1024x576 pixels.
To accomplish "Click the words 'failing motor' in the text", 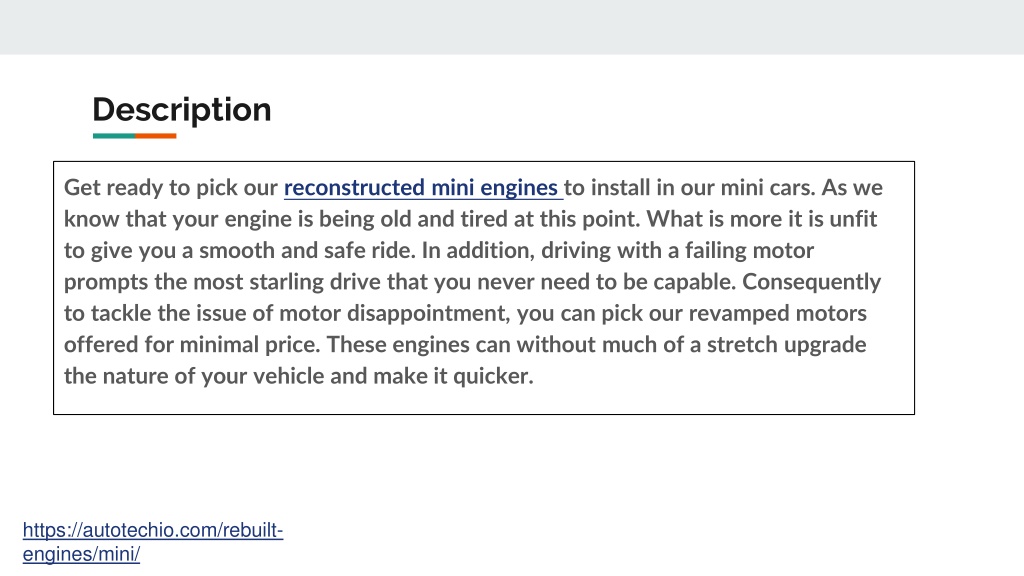I will pyautogui.click(x=750, y=251).
